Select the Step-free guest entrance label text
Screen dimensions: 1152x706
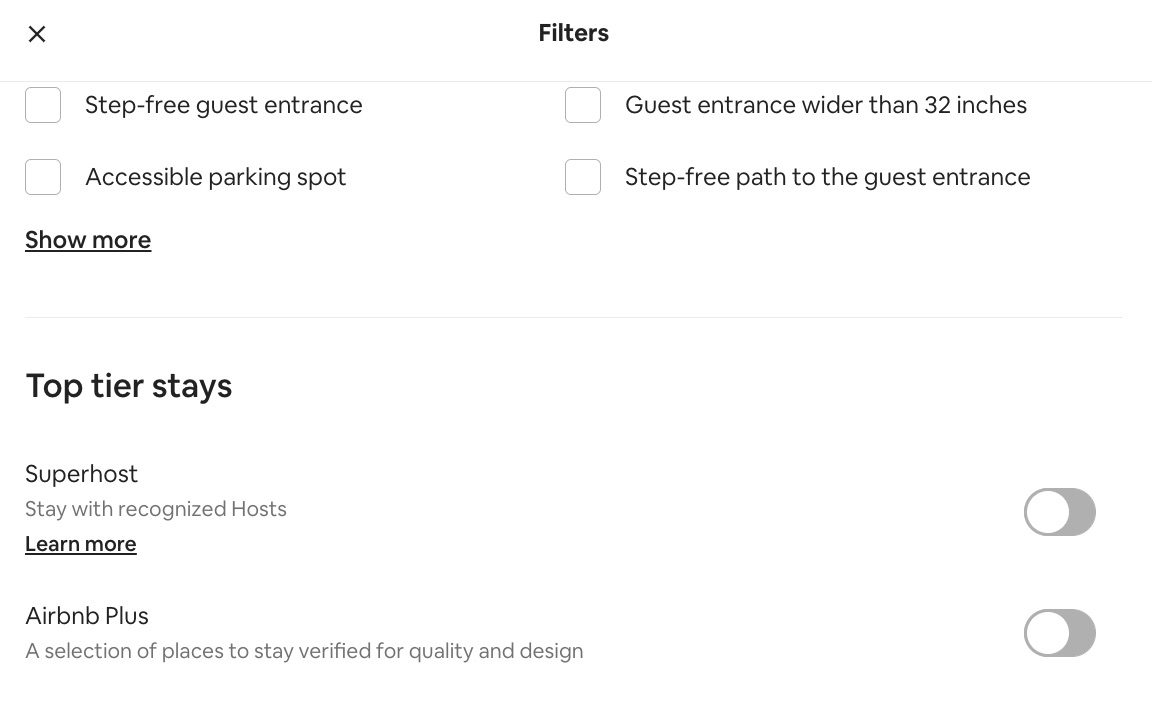coord(223,104)
